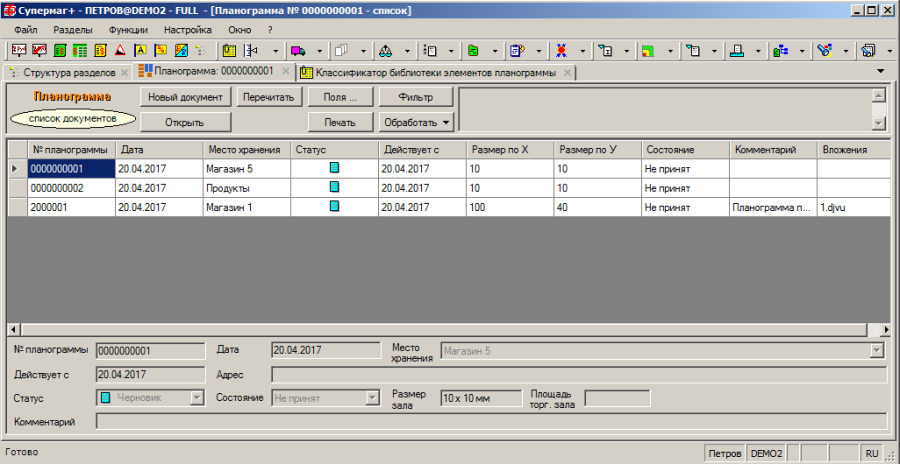
Task: Click the yellow flag with letter A icon
Action: point(140,51)
